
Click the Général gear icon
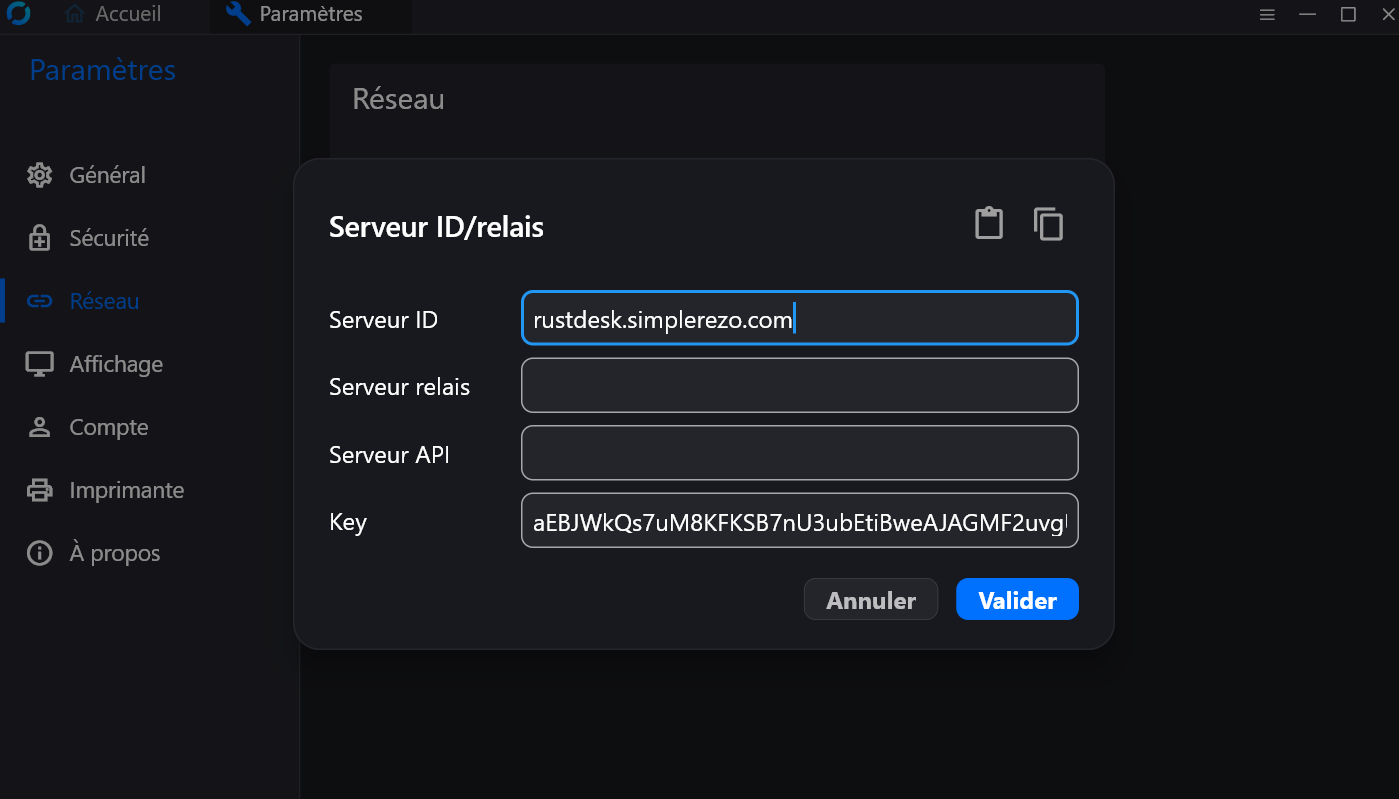(39, 175)
